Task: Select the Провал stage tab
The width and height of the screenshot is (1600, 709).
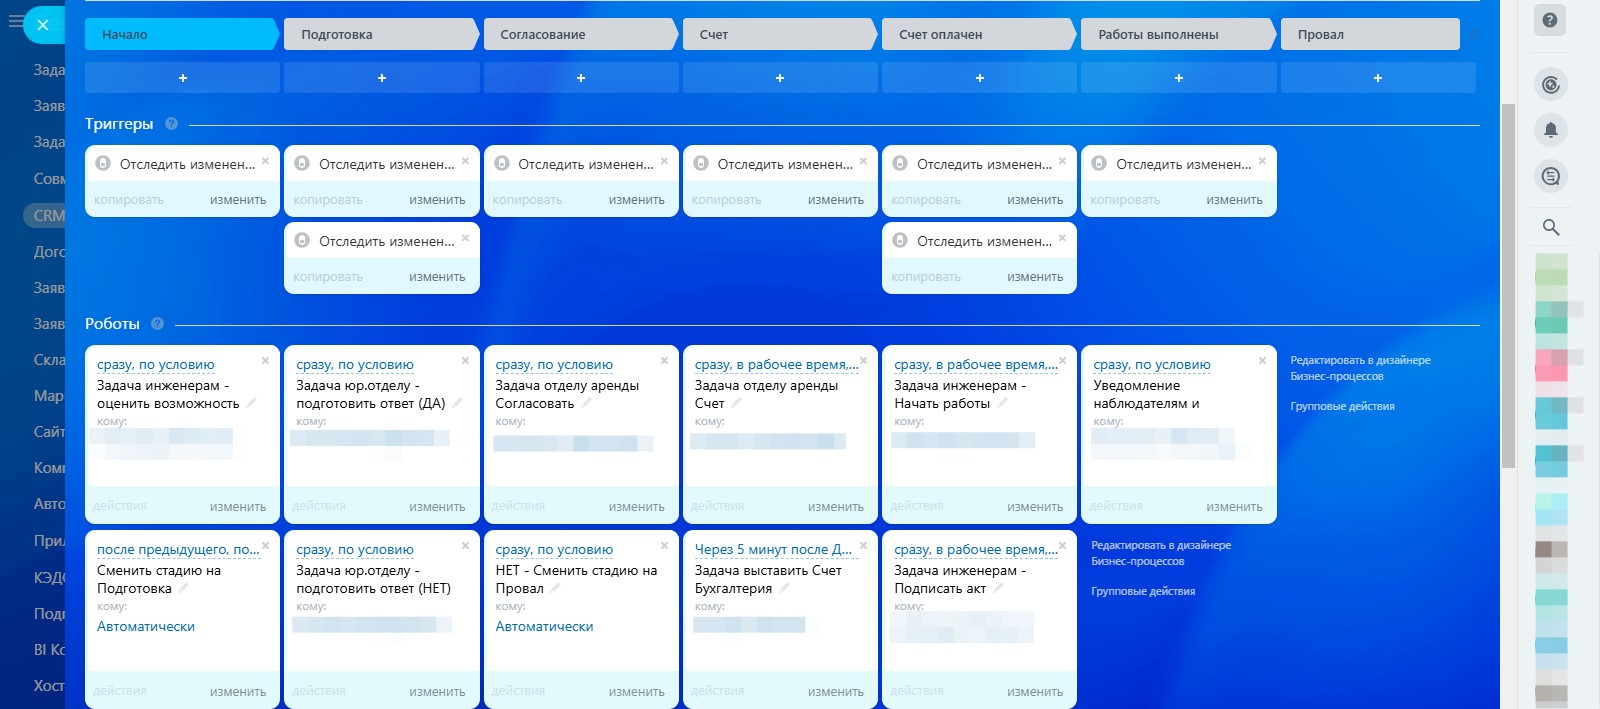Action: (x=1368, y=34)
